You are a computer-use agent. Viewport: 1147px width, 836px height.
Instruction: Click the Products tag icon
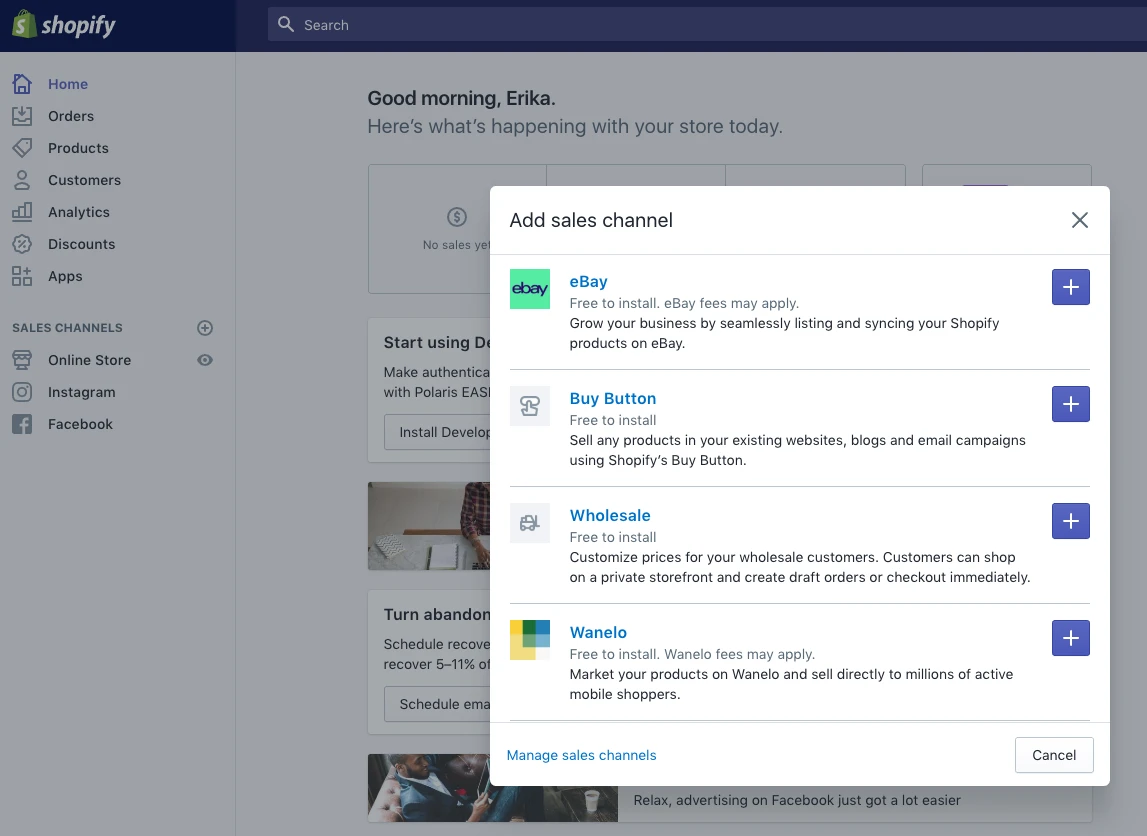tap(22, 148)
